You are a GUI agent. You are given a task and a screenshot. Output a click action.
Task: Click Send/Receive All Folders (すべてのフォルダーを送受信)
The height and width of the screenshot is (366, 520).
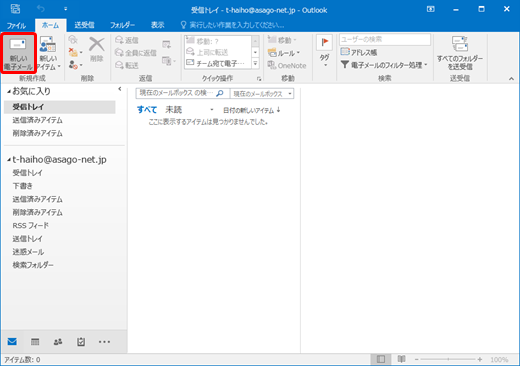(x=460, y=53)
